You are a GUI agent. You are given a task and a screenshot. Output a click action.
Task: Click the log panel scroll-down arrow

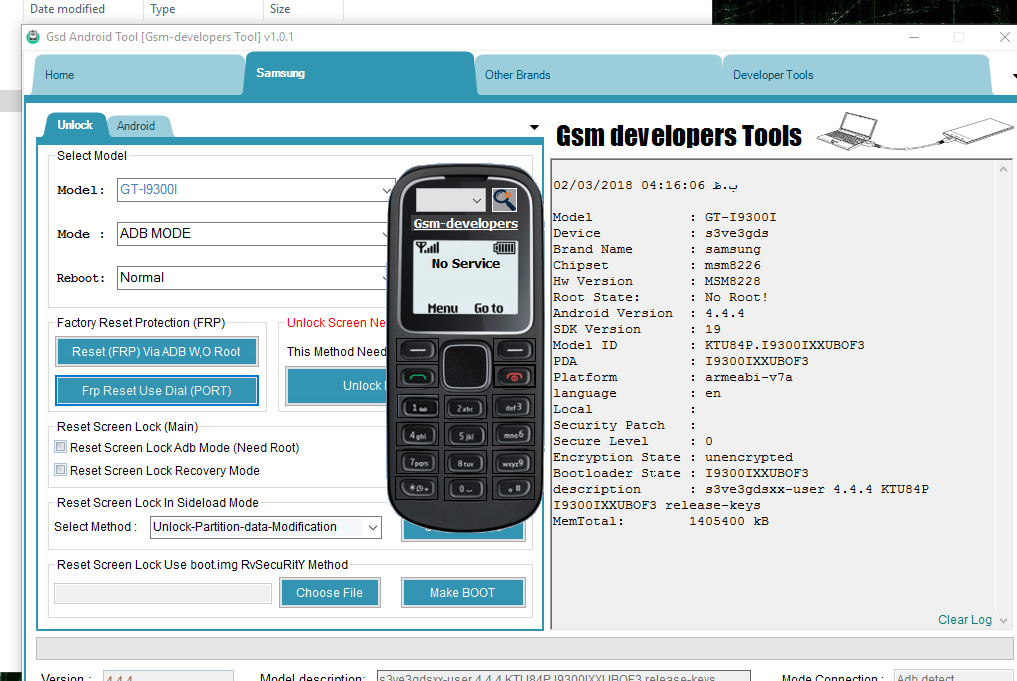click(x=1003, y=621)
